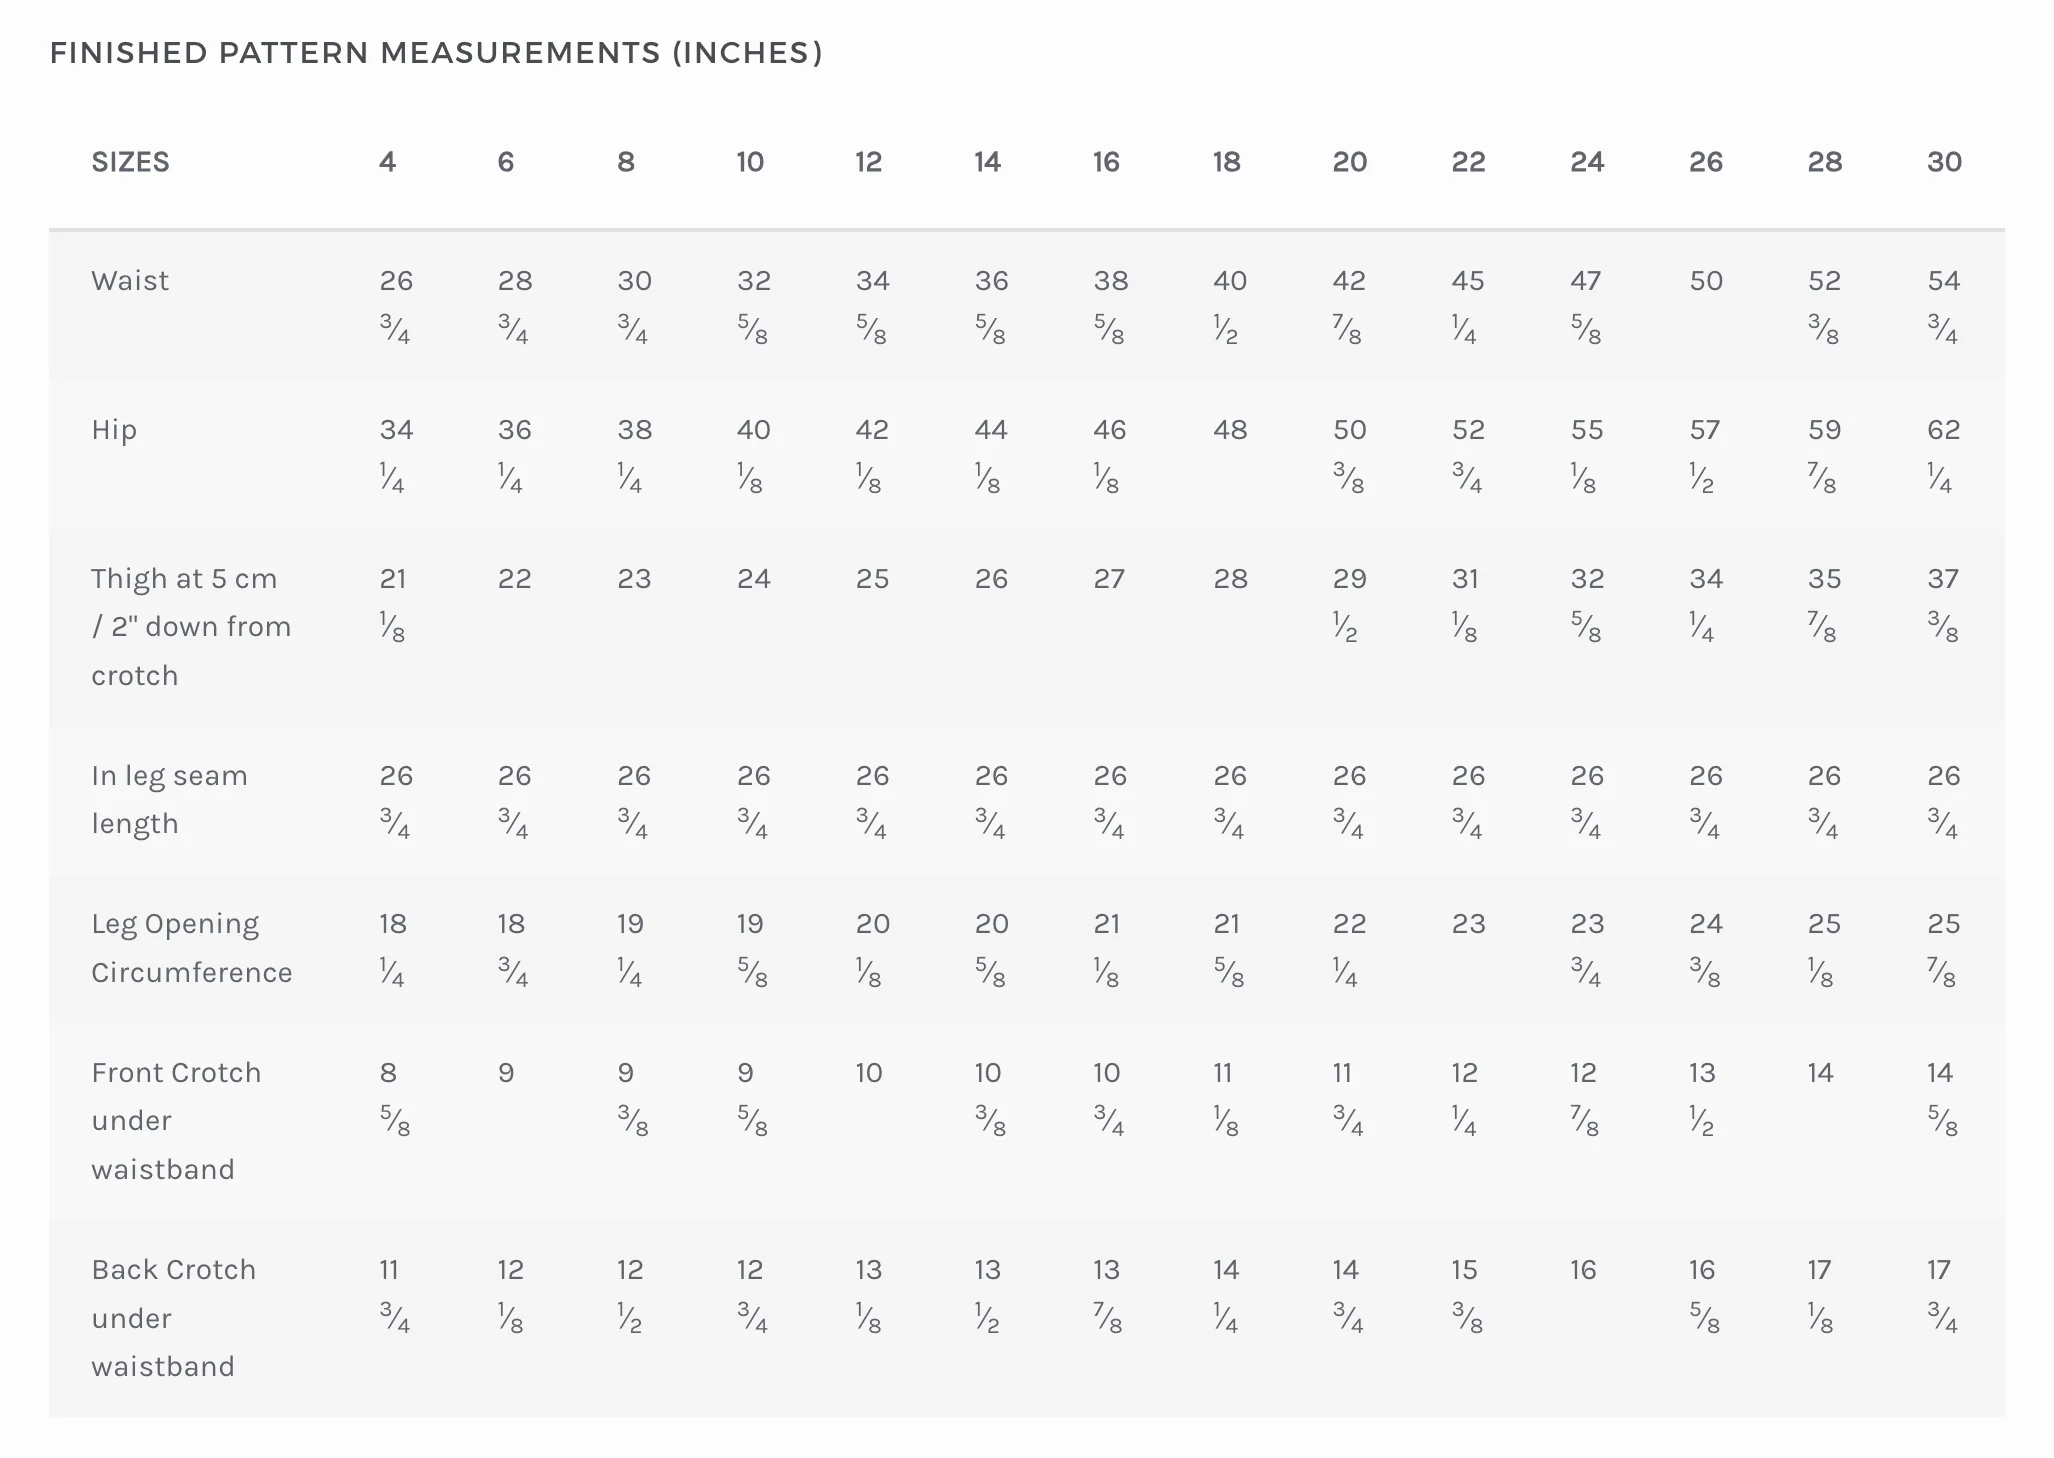
Task: Click Thigh value 27 for size 16
Action: pos(1109,579)
